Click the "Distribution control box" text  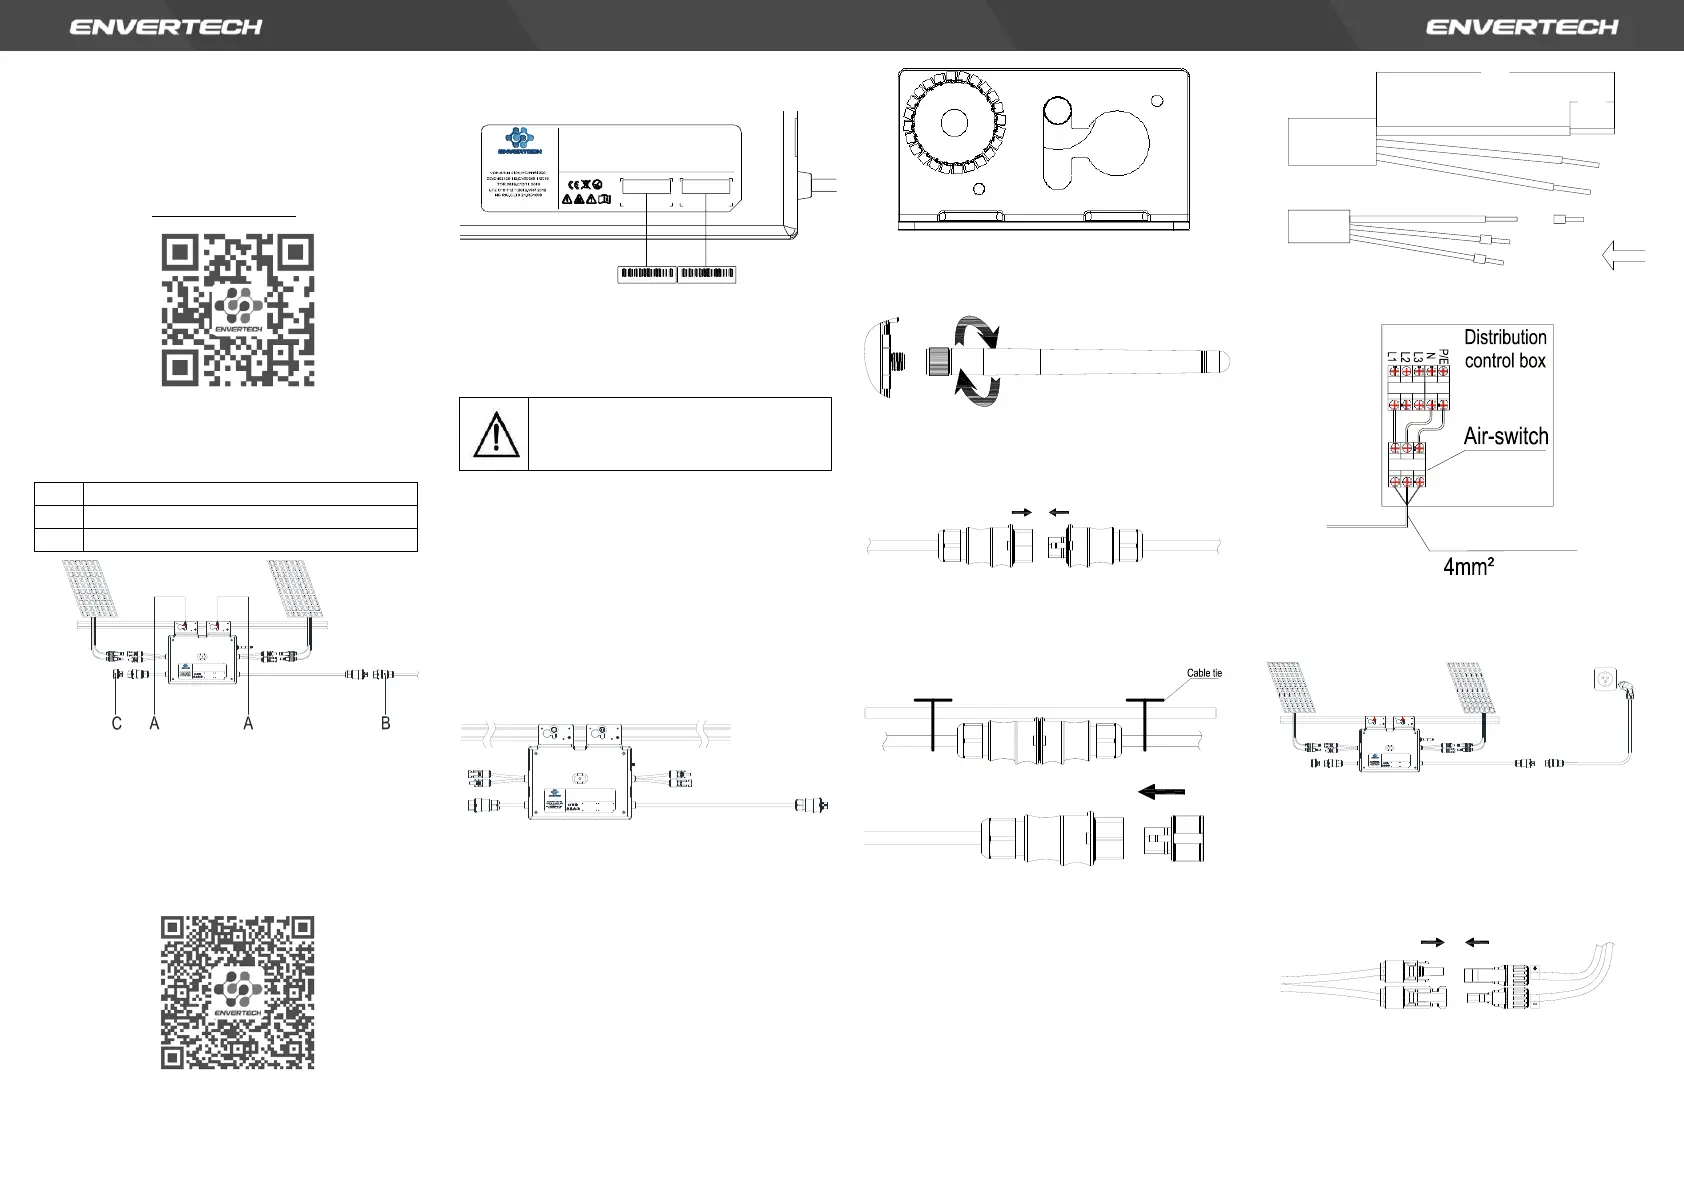(1505, 348)
